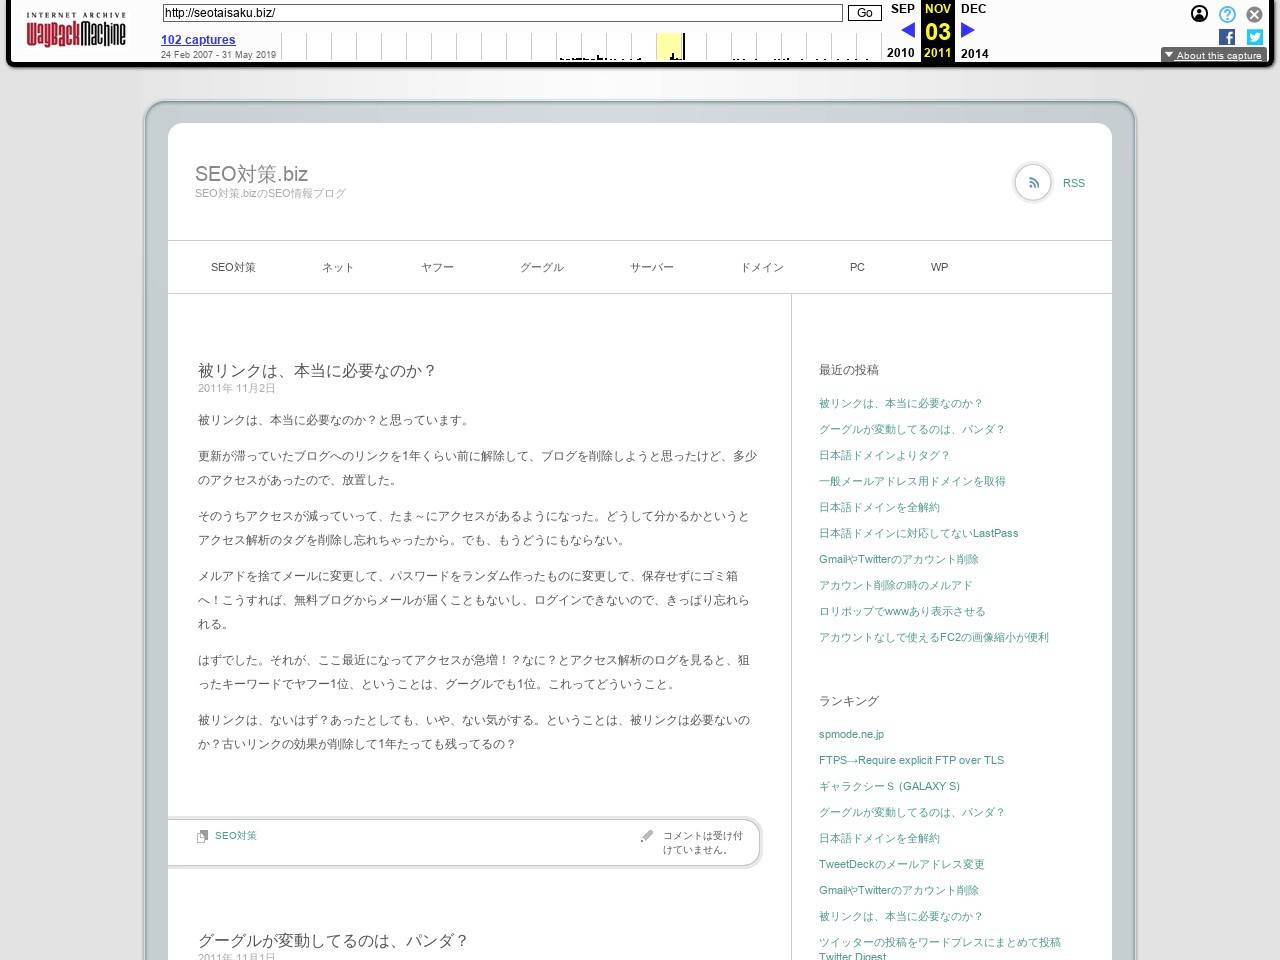Viewport: 1280px width, 960px height.
Task: Expand About this capture
Action: coord(1213,55)
